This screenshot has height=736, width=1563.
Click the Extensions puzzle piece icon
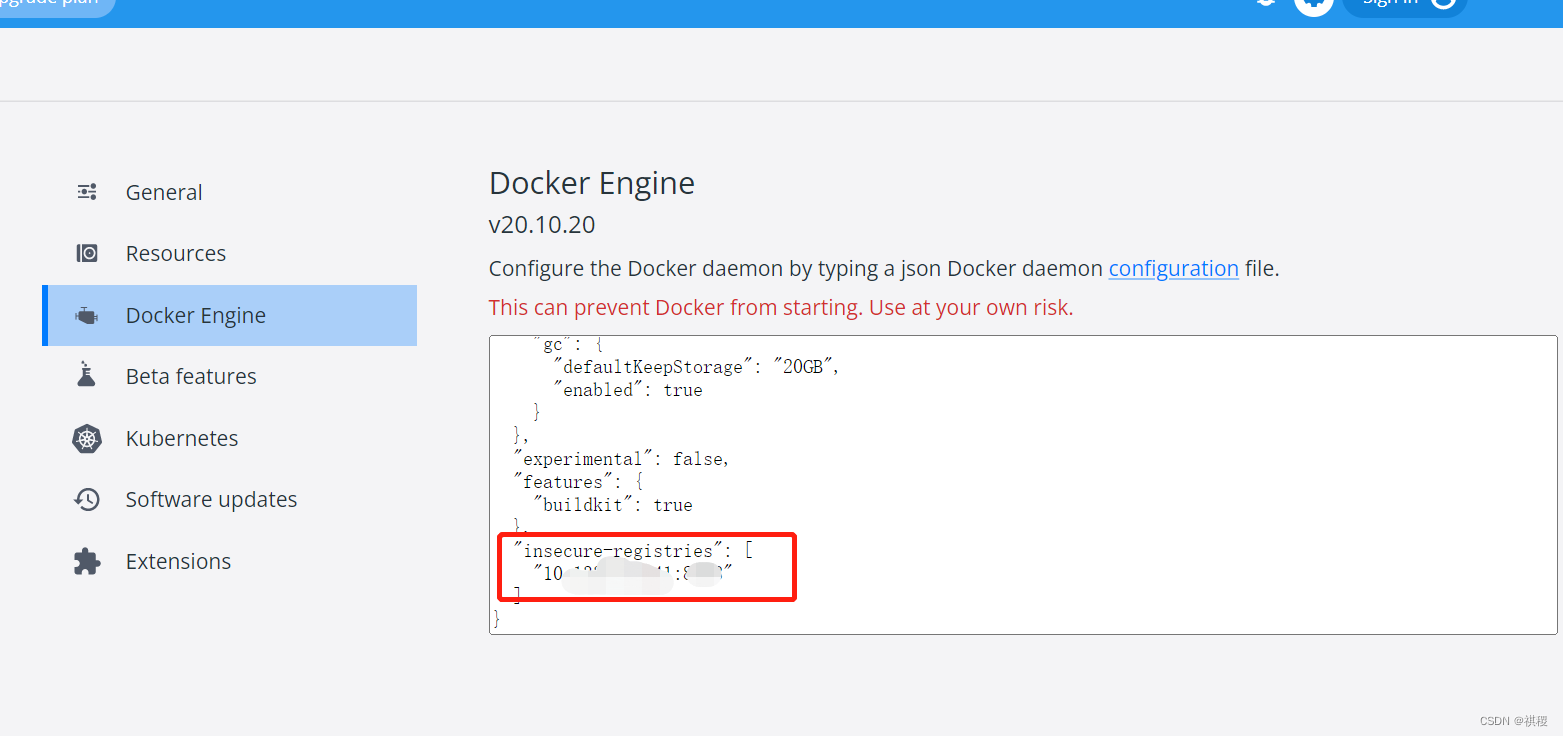point(87,561)
